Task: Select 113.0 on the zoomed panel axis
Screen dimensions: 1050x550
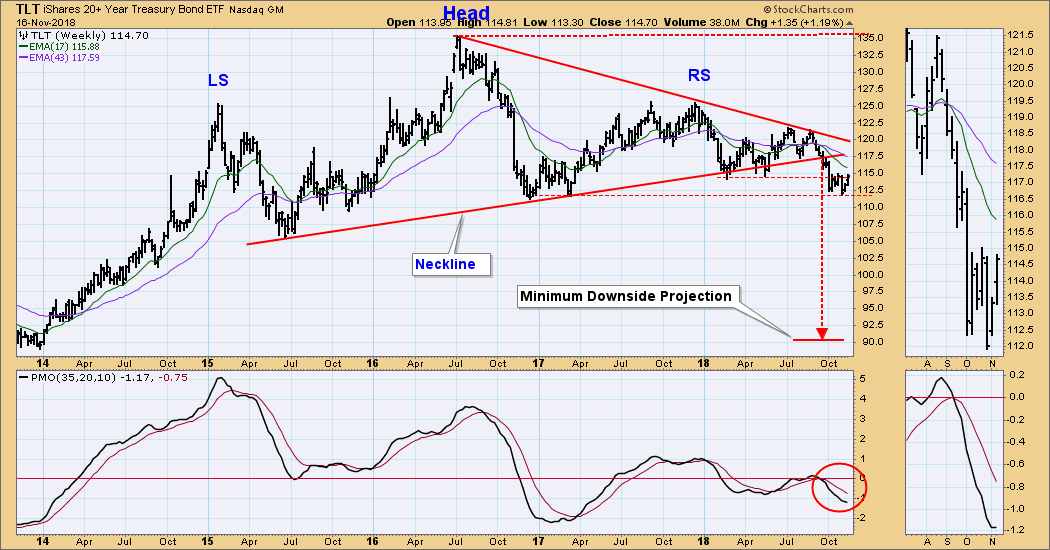Action: point(1021,313)
